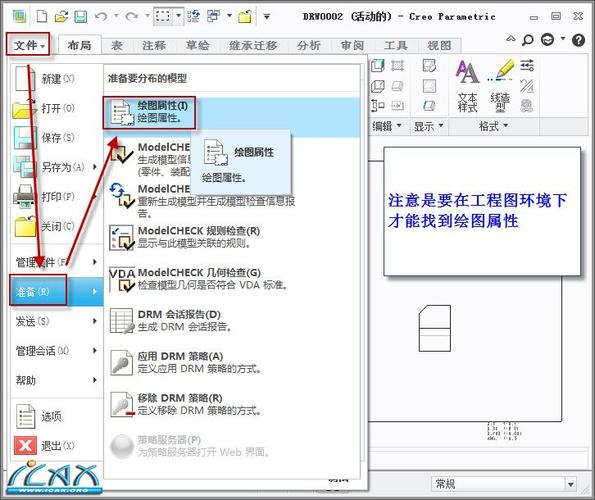Collapse the ribbon with the up chevron

coord(511,38)
